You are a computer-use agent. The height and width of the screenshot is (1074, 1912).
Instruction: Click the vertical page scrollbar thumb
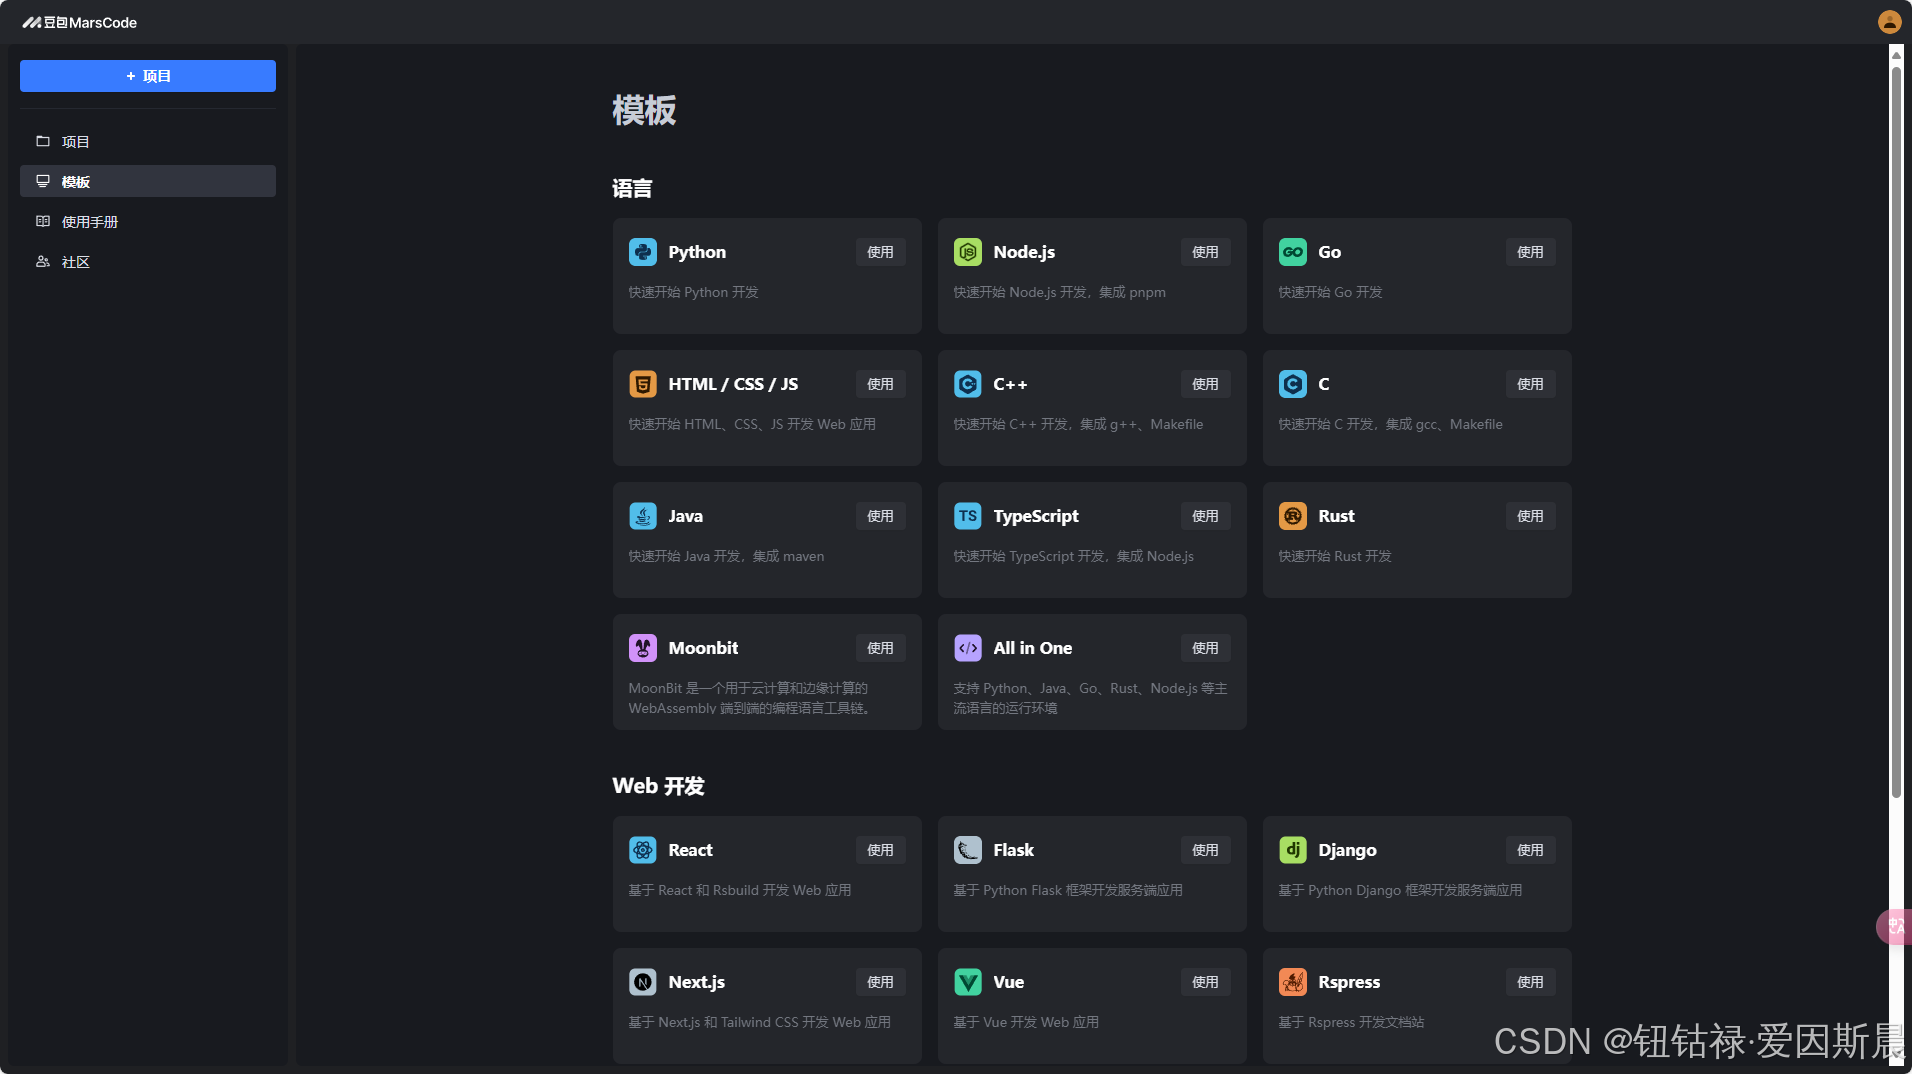(x=1896, y=430)
